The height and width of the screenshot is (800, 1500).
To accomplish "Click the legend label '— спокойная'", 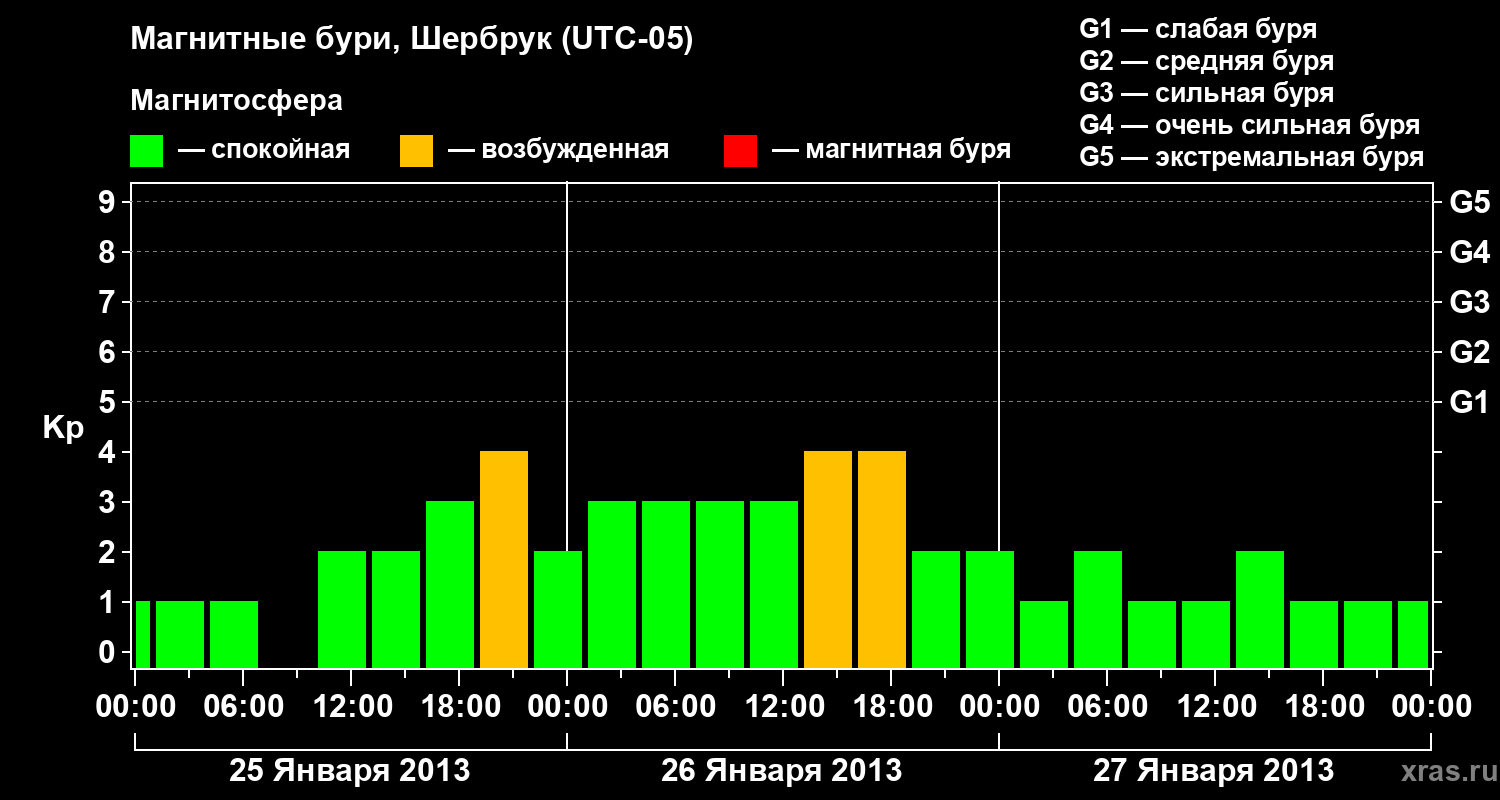I will [x=264, y=150].
